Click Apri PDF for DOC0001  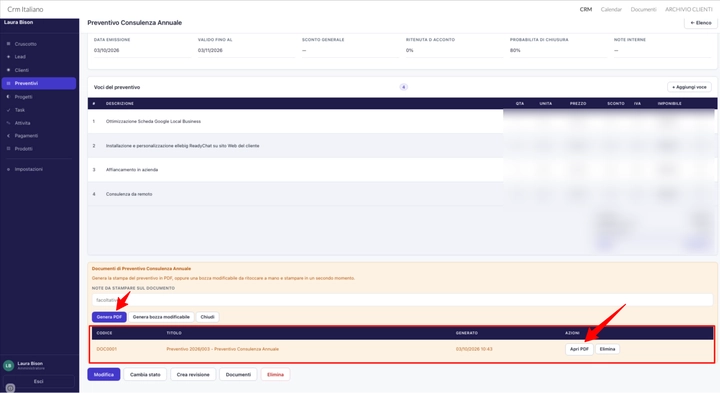coord(579,349)
